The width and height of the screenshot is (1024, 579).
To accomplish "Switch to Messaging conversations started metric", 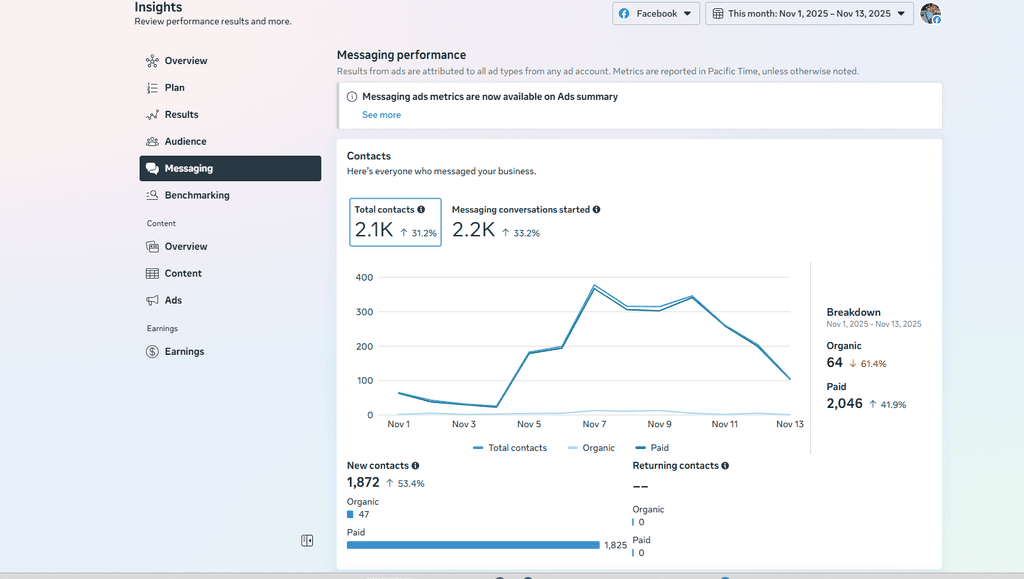I will [x=525, y=222].
